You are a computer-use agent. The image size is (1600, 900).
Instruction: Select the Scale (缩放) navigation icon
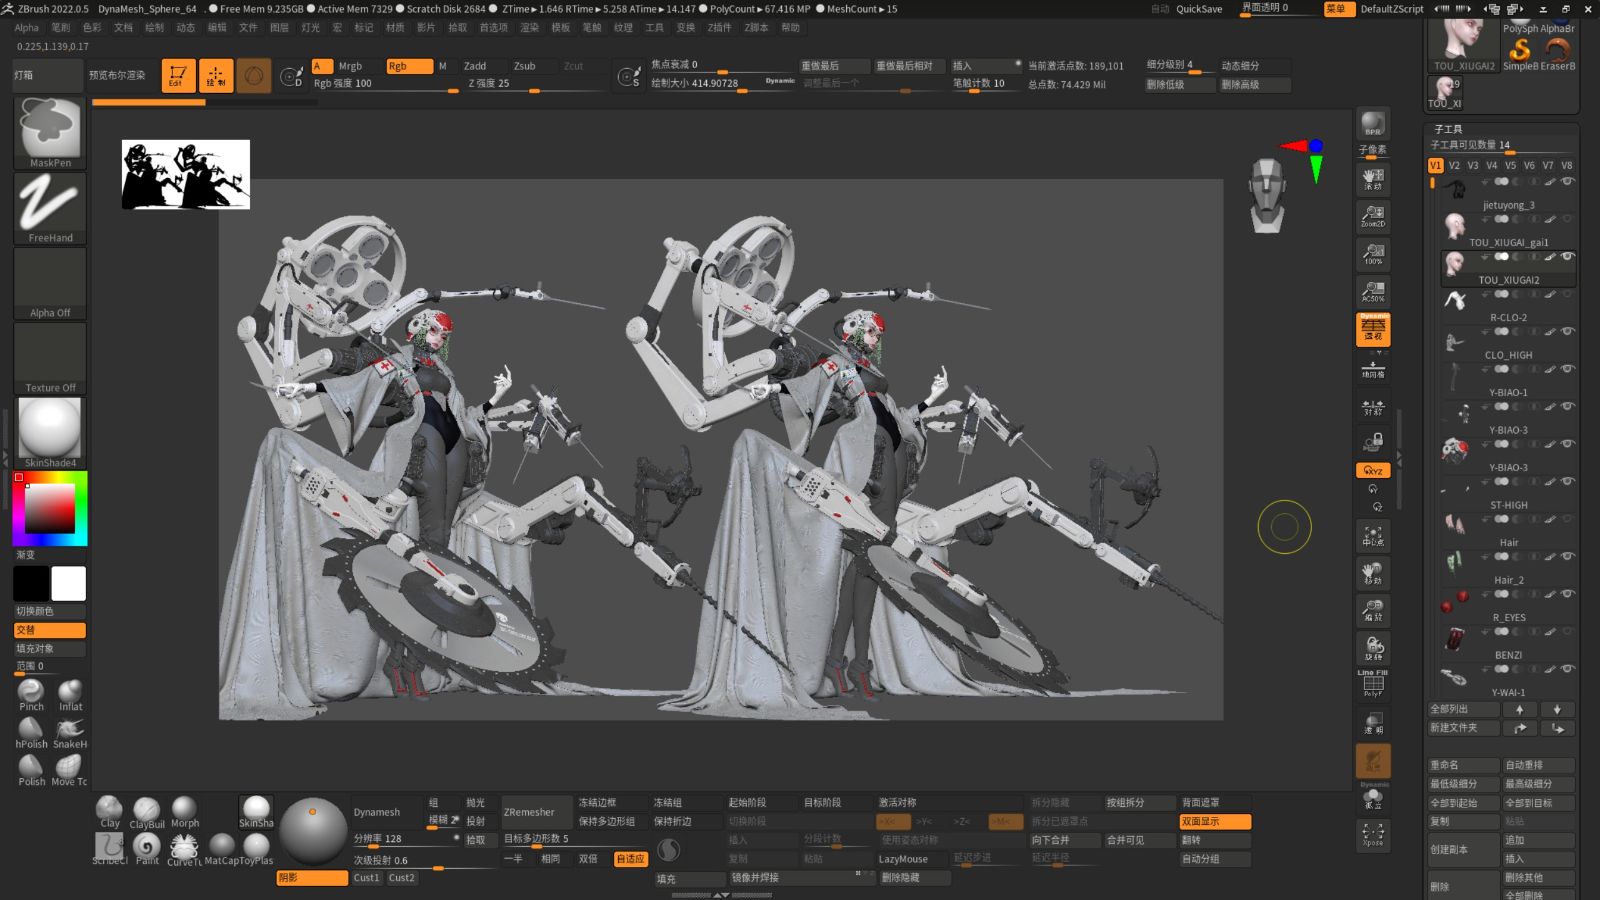pyautogui.click(x=1373, y=611)
